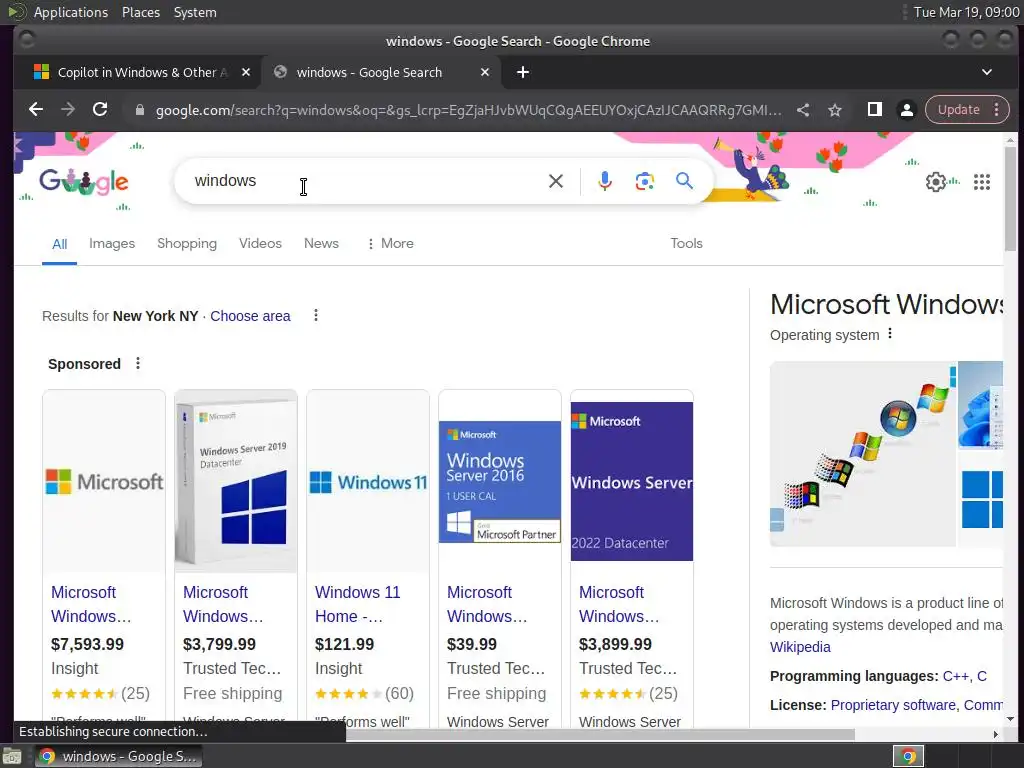
Task: Bookmark this tab with the star icon
Action: click(x=835, y=110)
